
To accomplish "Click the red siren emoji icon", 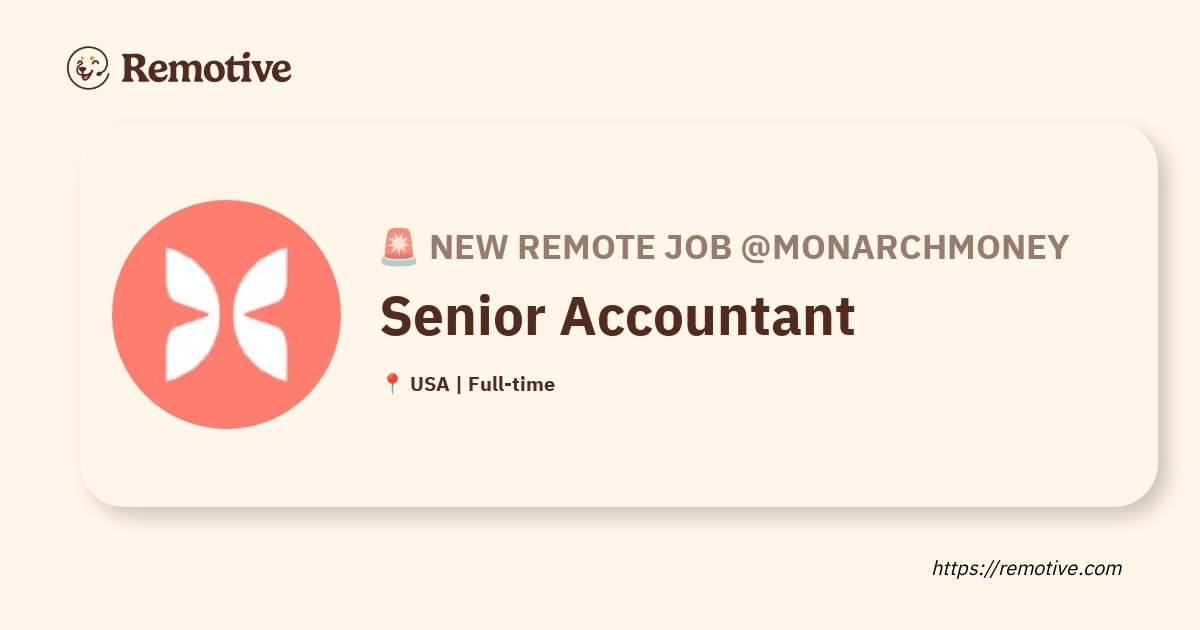I will coord(399,247).
